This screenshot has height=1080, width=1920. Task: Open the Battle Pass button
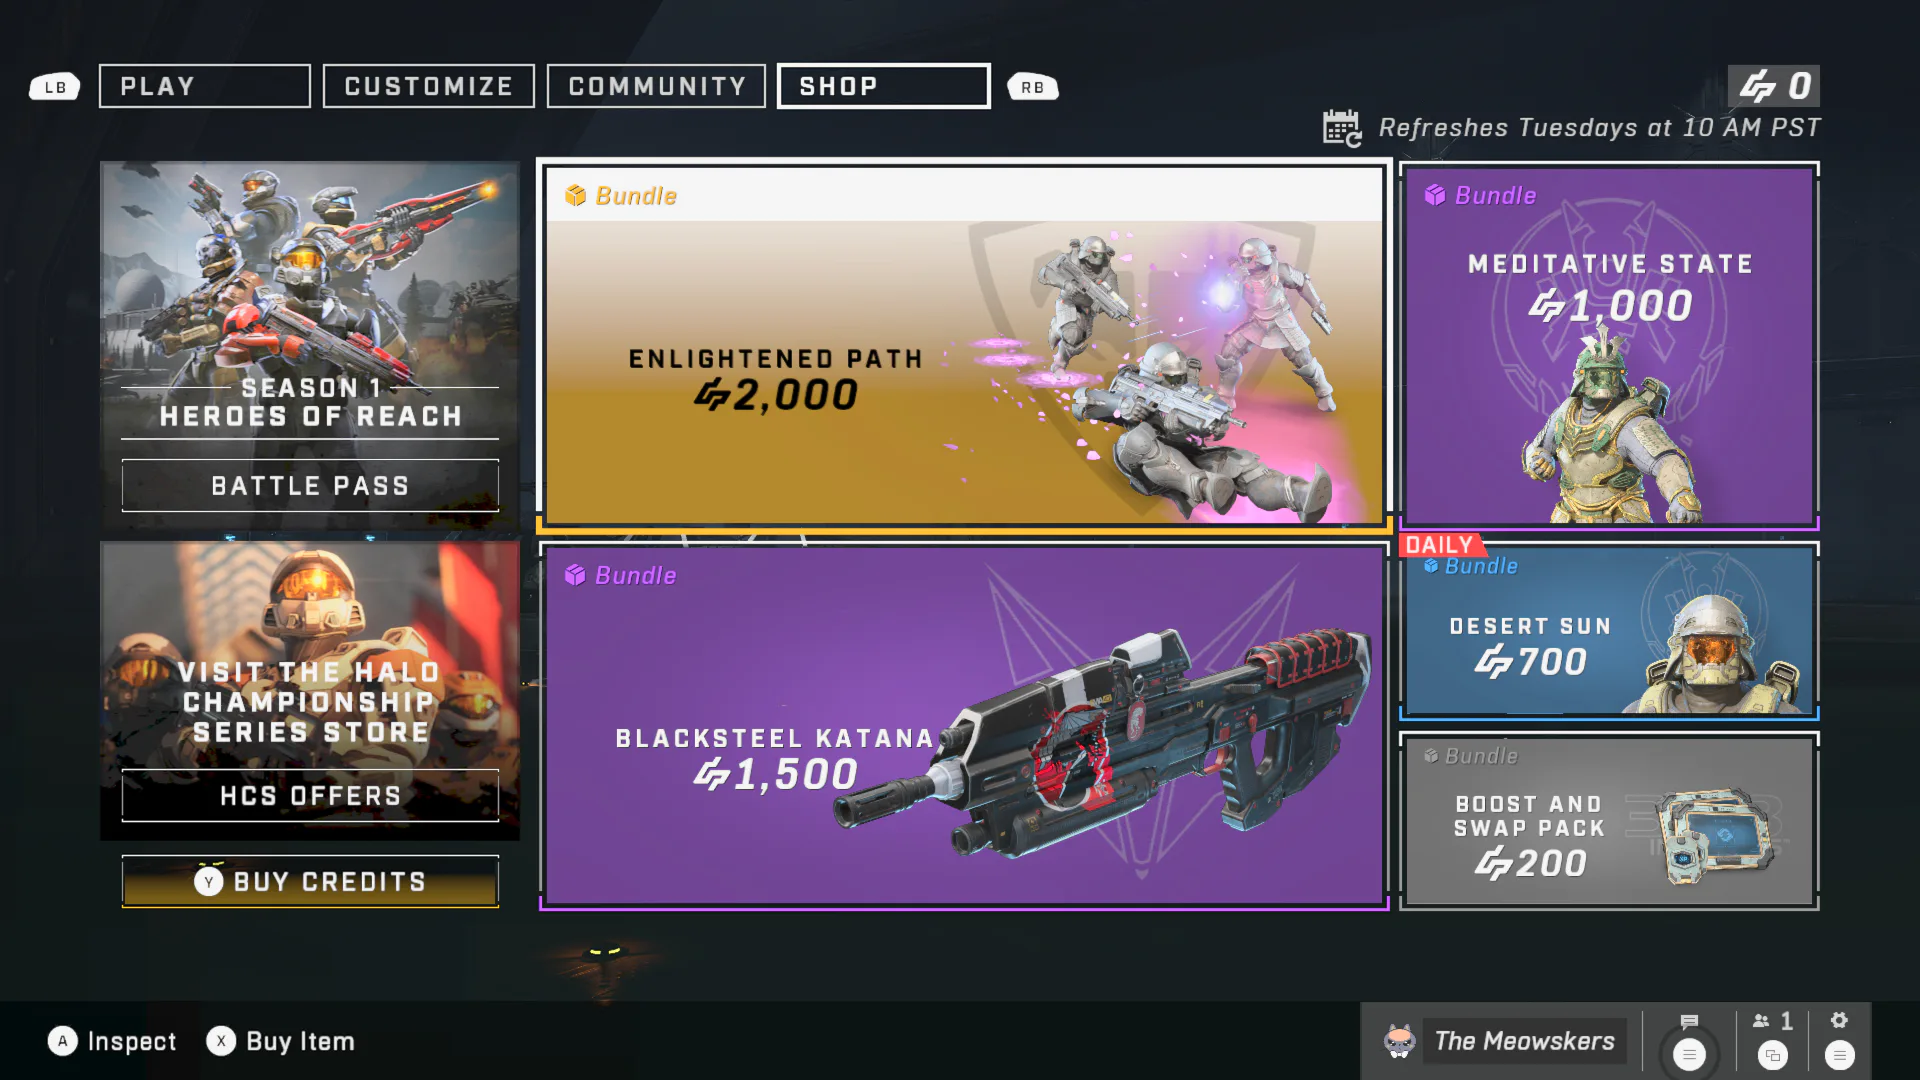(x=310, y=486)
